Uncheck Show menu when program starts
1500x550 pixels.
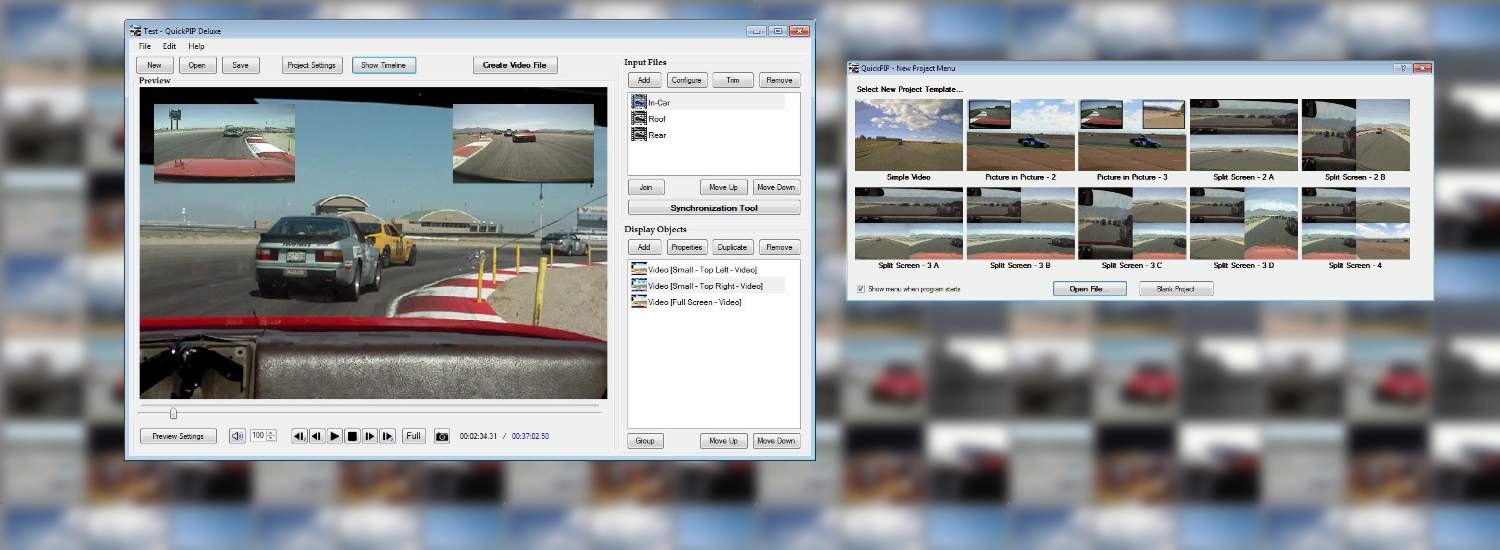(861, 289)
